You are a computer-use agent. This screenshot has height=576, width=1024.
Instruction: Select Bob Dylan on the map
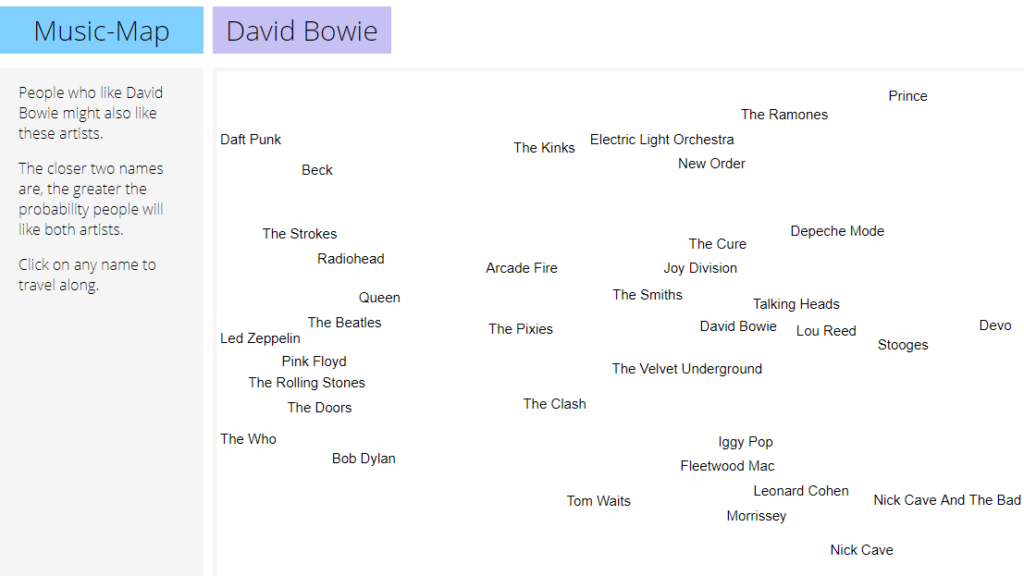(363, 459)
